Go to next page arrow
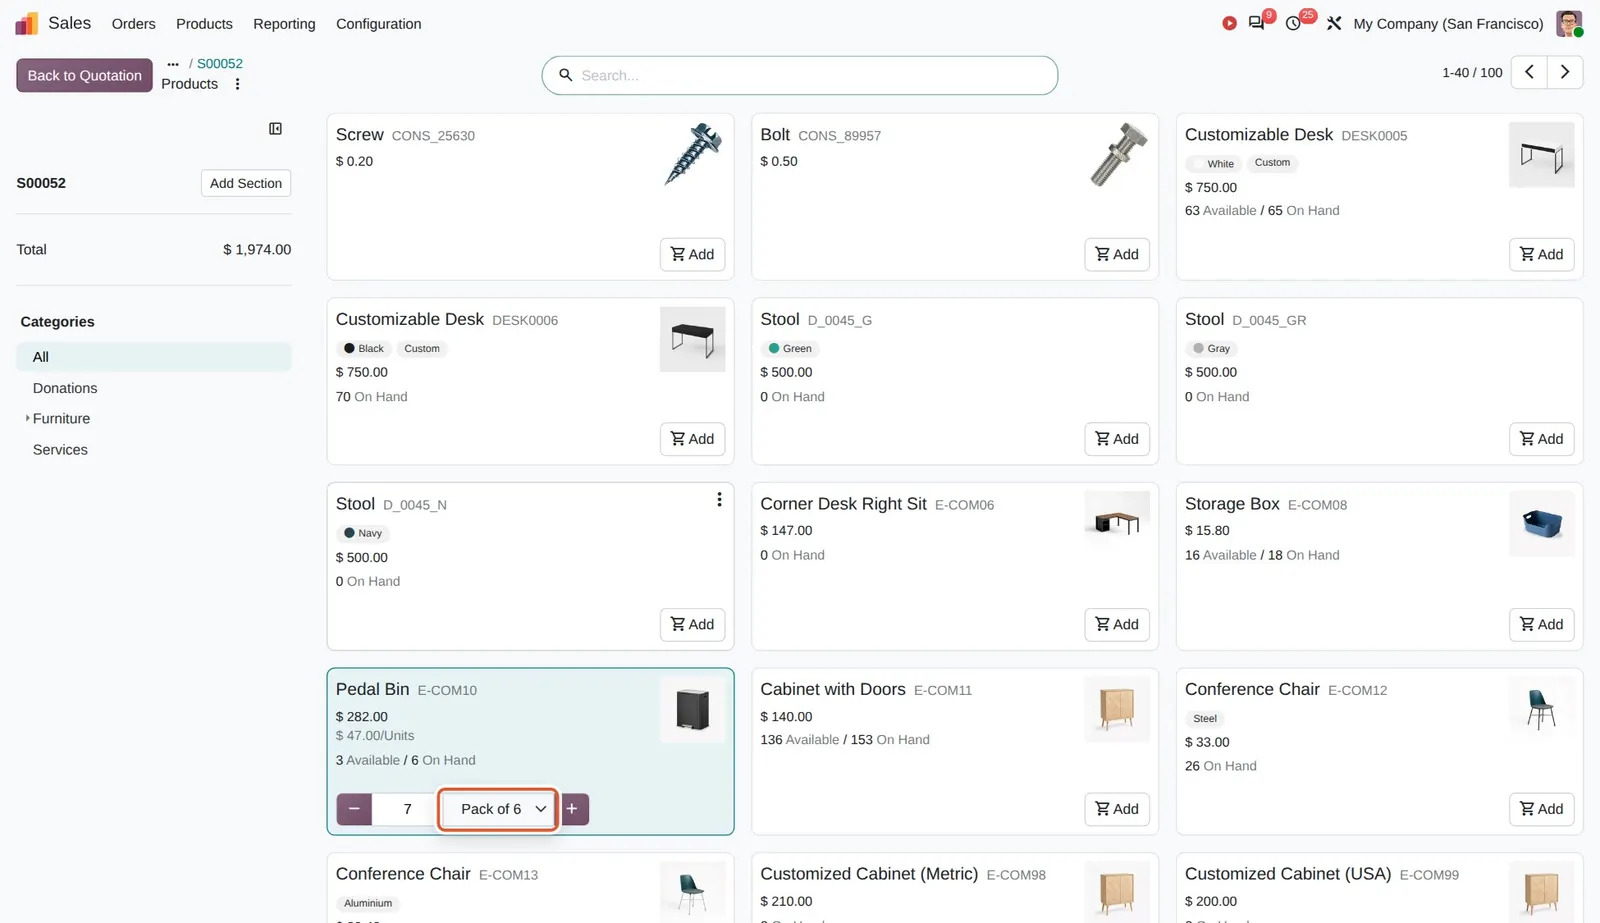The image size is (1600, 923). 1565,72
